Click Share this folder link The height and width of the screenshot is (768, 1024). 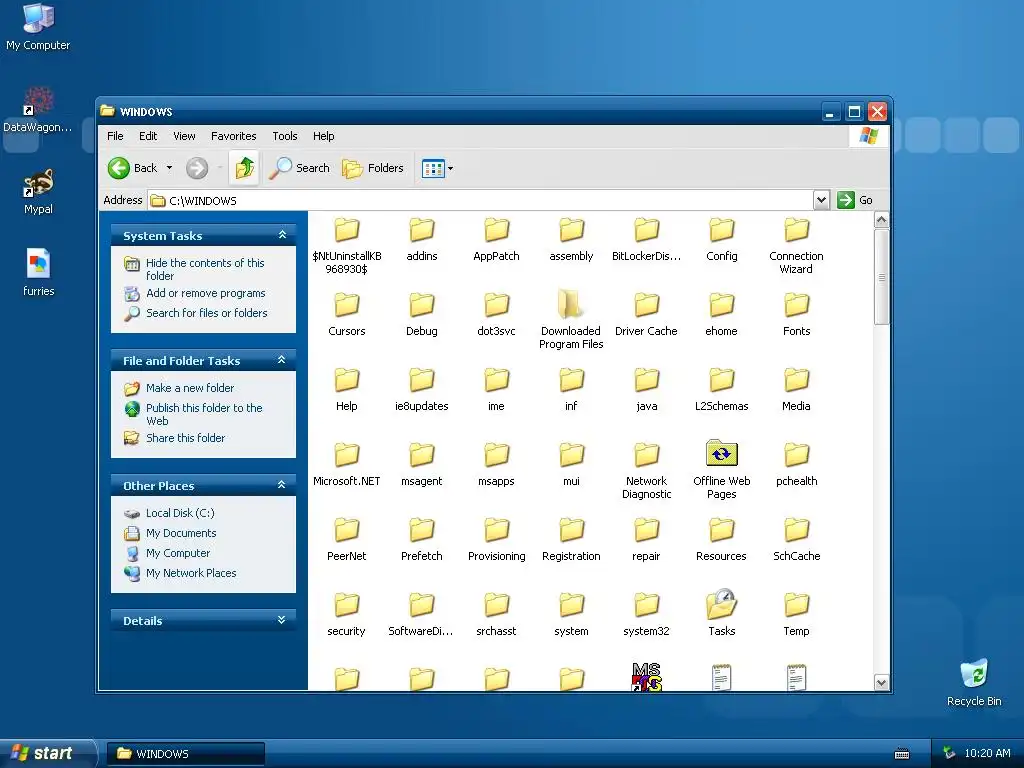[185, 438]
